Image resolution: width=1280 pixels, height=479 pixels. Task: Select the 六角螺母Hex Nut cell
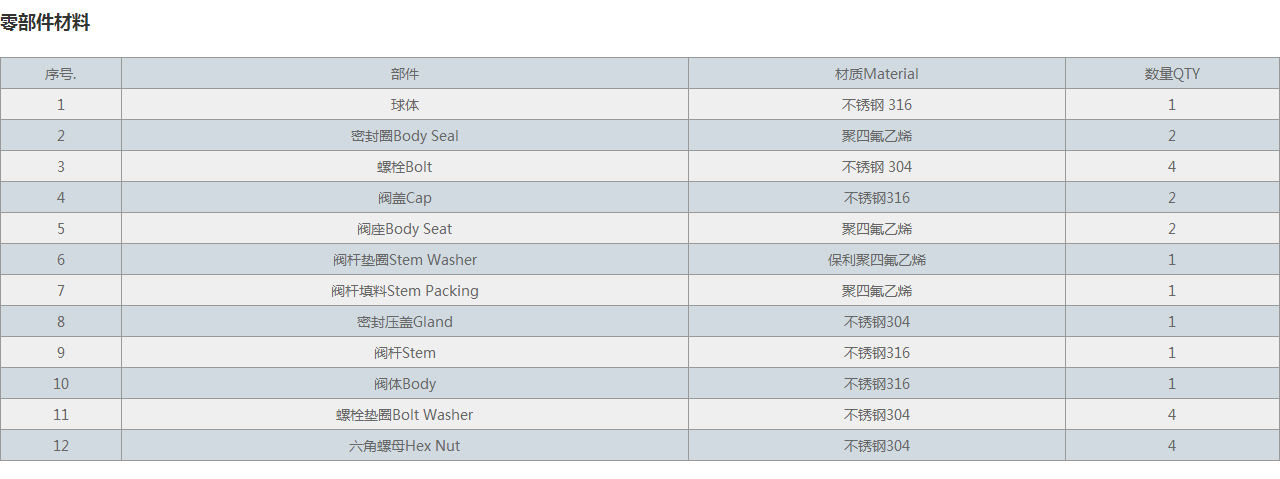404,446
